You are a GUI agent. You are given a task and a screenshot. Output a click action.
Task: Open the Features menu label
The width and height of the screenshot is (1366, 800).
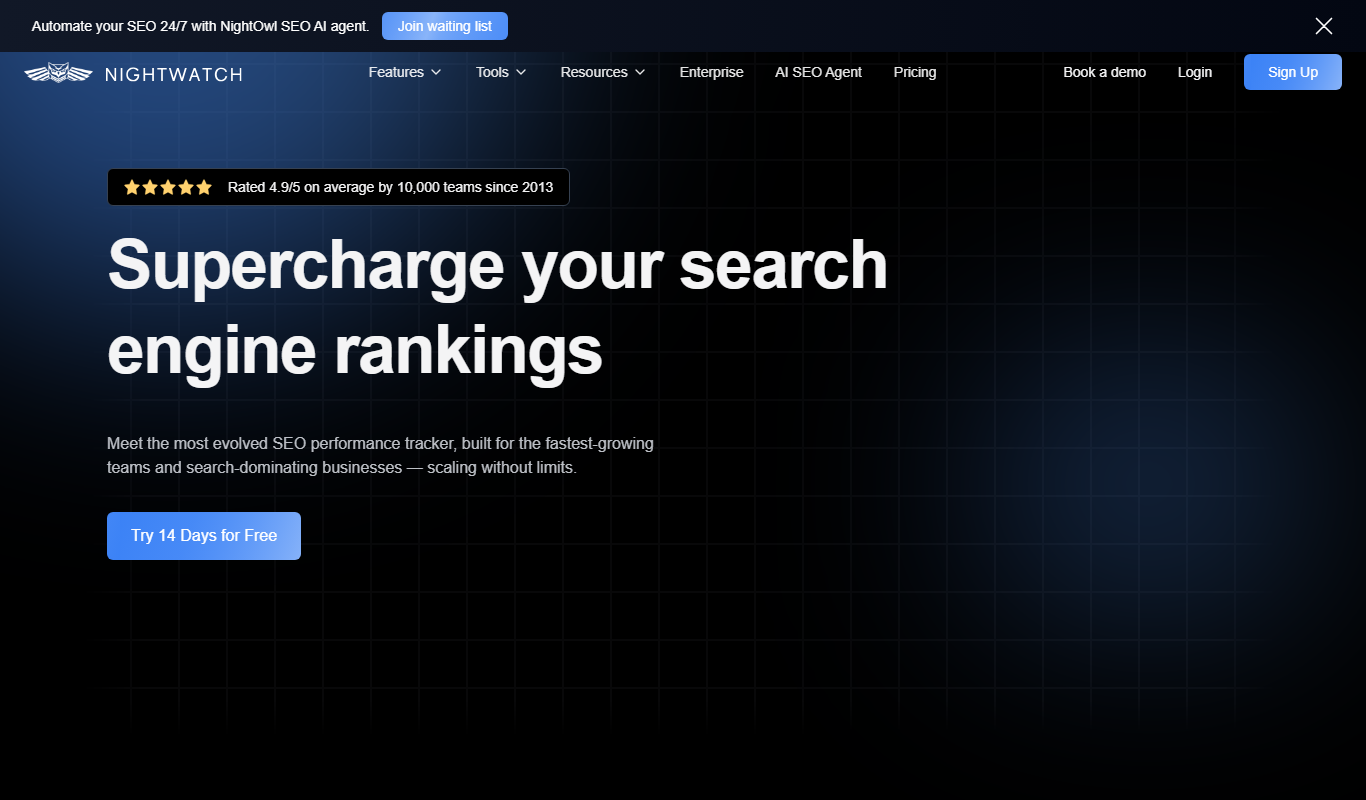click(396, 72)
